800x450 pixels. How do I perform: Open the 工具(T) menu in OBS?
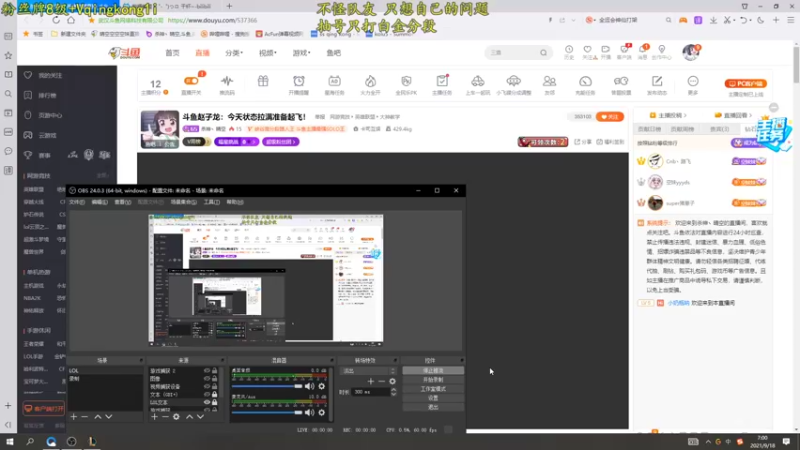212,202
